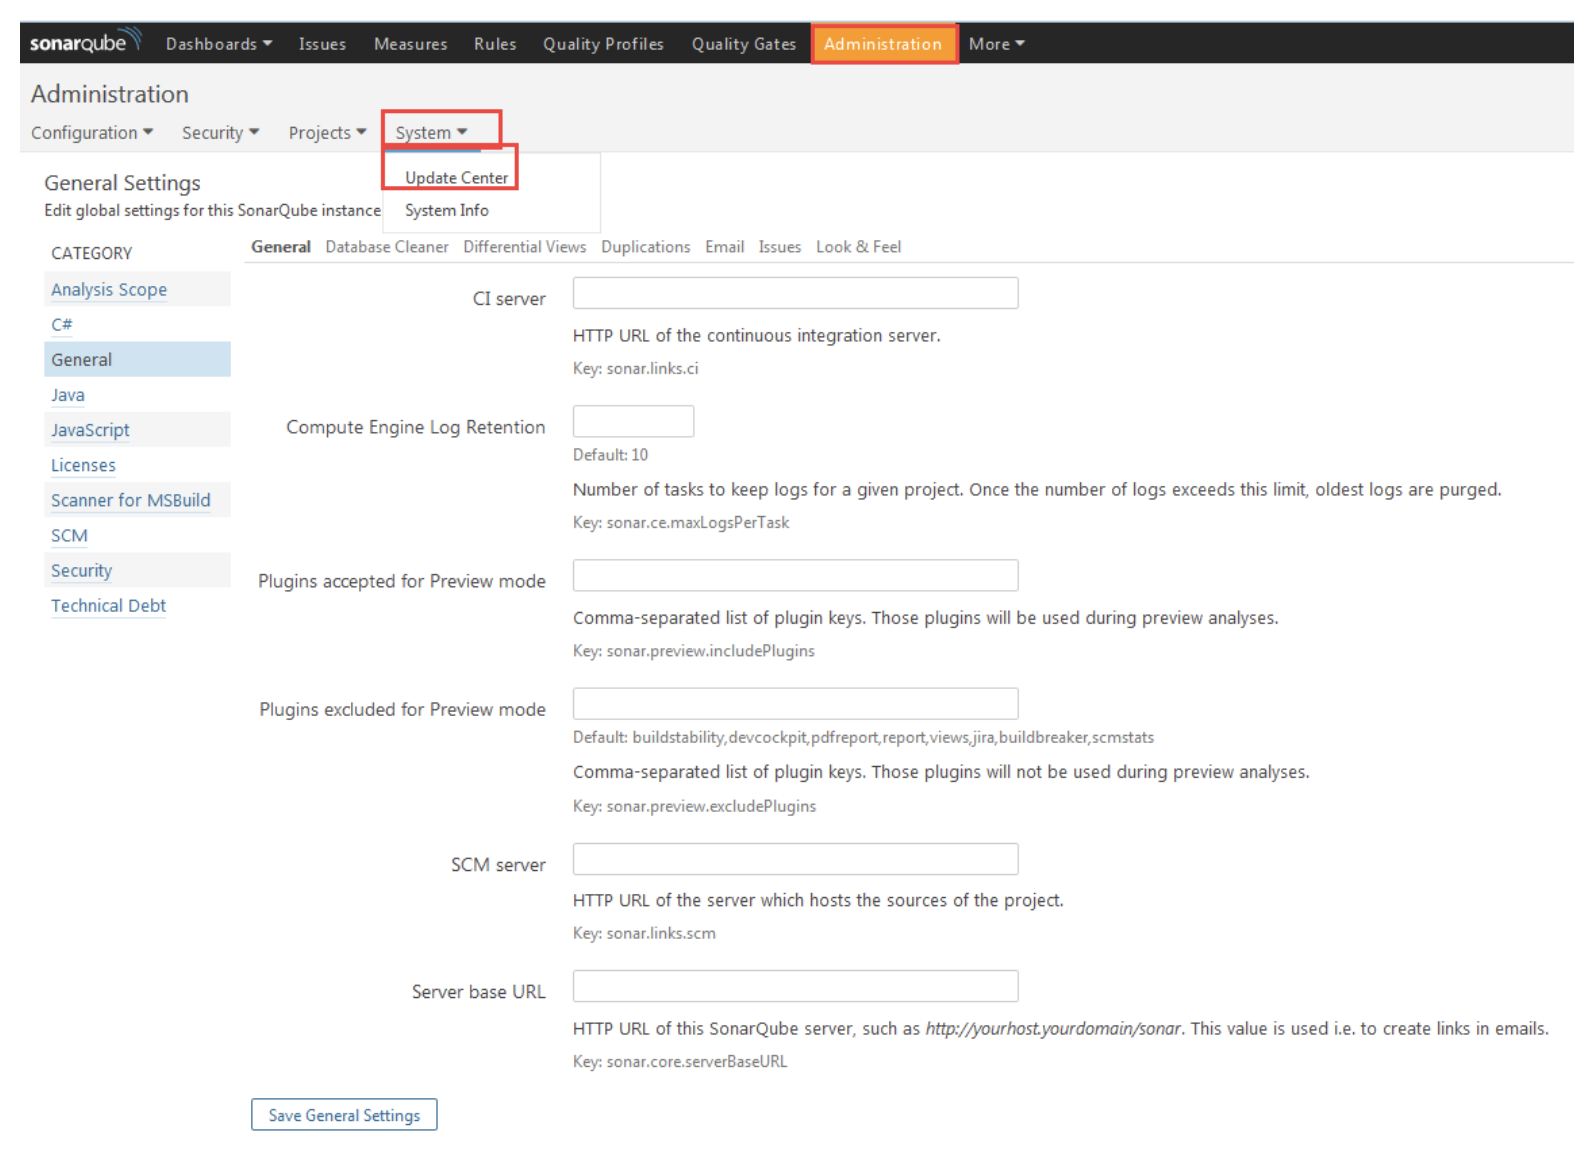Go to Issues in top navigation

(322, 44)
